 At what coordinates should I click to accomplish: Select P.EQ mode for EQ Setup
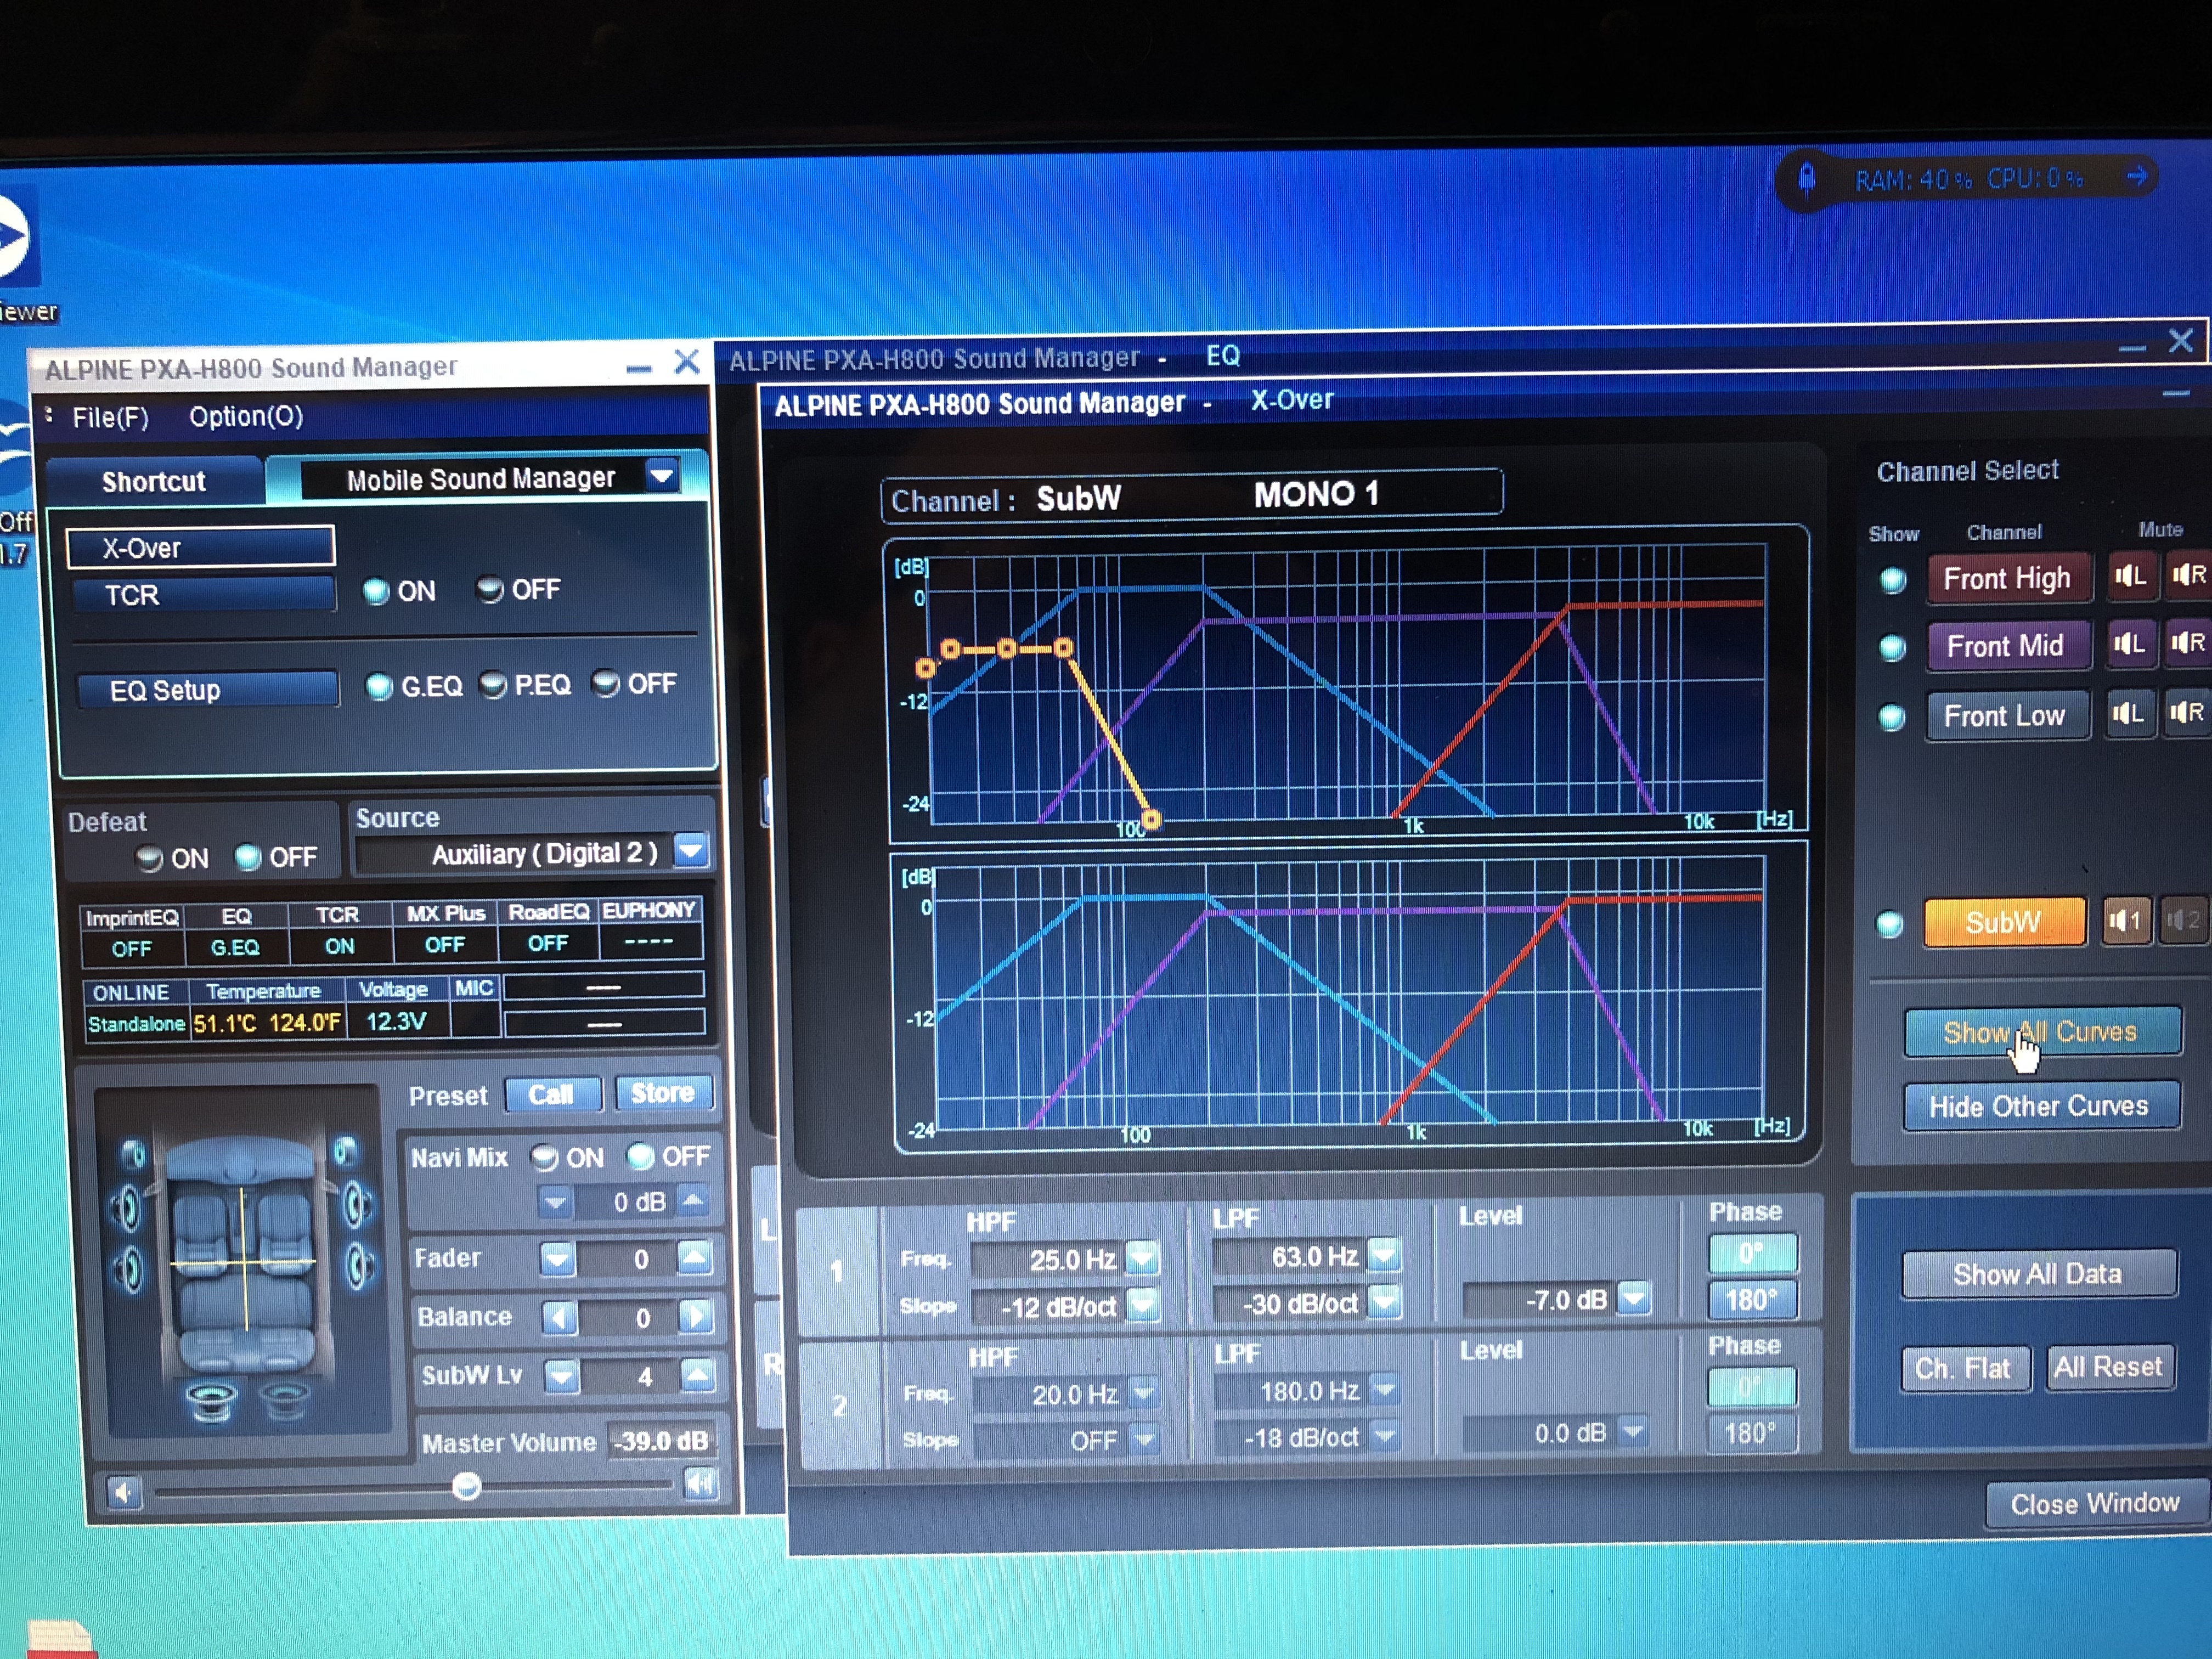pos(493,685)
